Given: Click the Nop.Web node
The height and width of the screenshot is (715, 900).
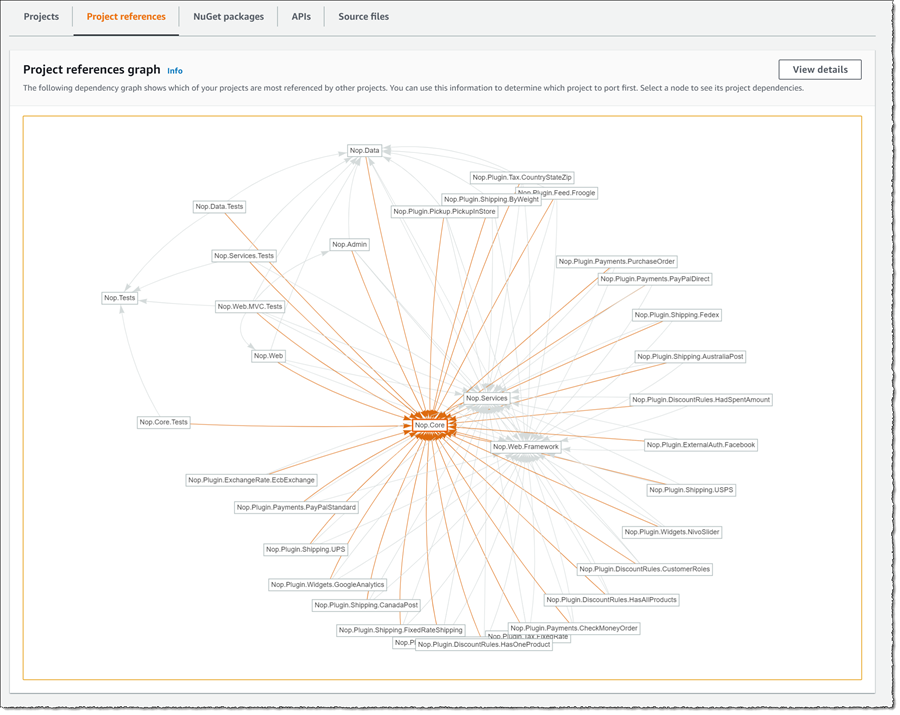Looking at the screenshot, I should pyautogui.click(x=267, y=355).
